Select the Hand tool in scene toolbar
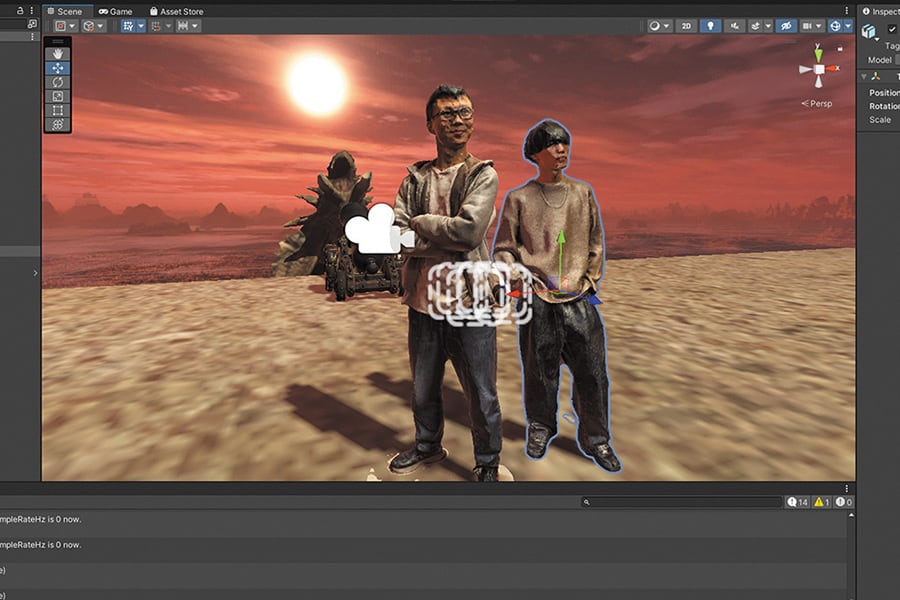Image resolution: width=900 pixels, height=600 pixels. point(57,53)
